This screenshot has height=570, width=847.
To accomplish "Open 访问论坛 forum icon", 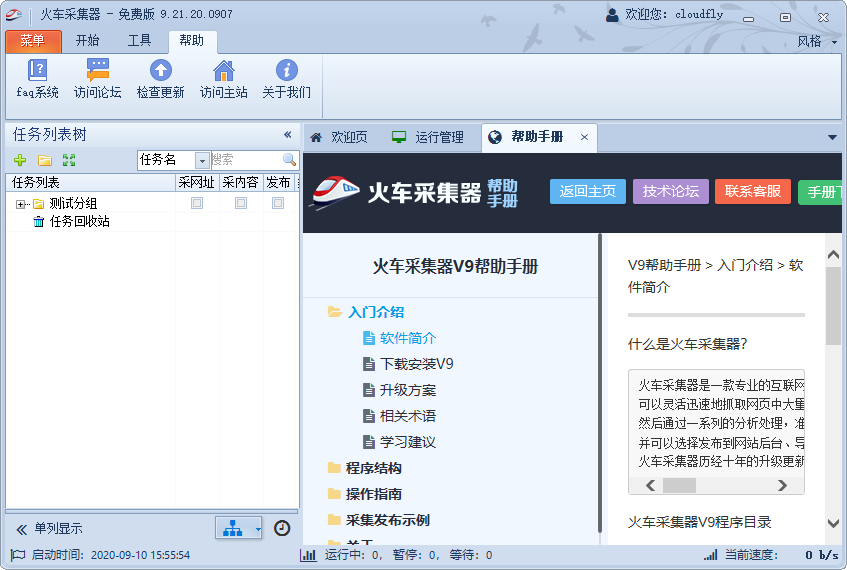I will [98, 70].
